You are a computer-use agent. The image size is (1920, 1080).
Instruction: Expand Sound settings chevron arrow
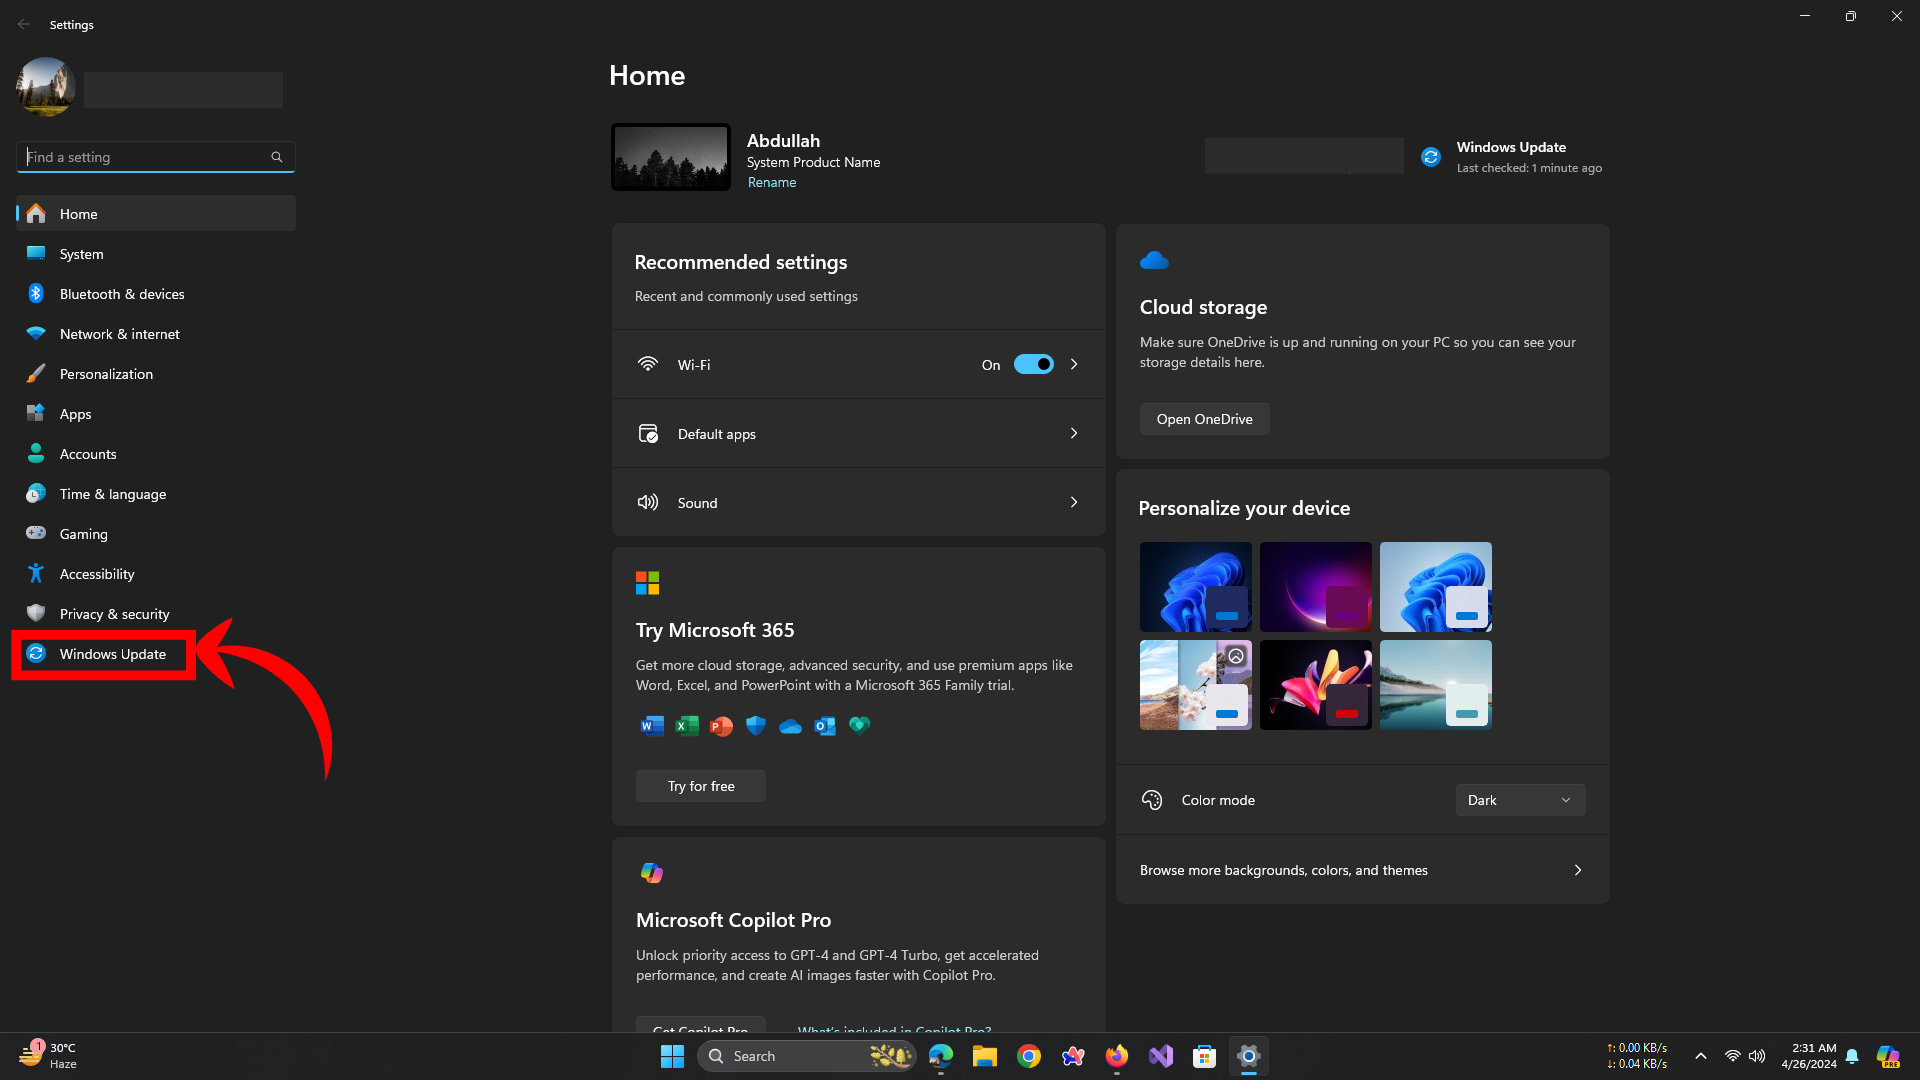(1074, 503)
